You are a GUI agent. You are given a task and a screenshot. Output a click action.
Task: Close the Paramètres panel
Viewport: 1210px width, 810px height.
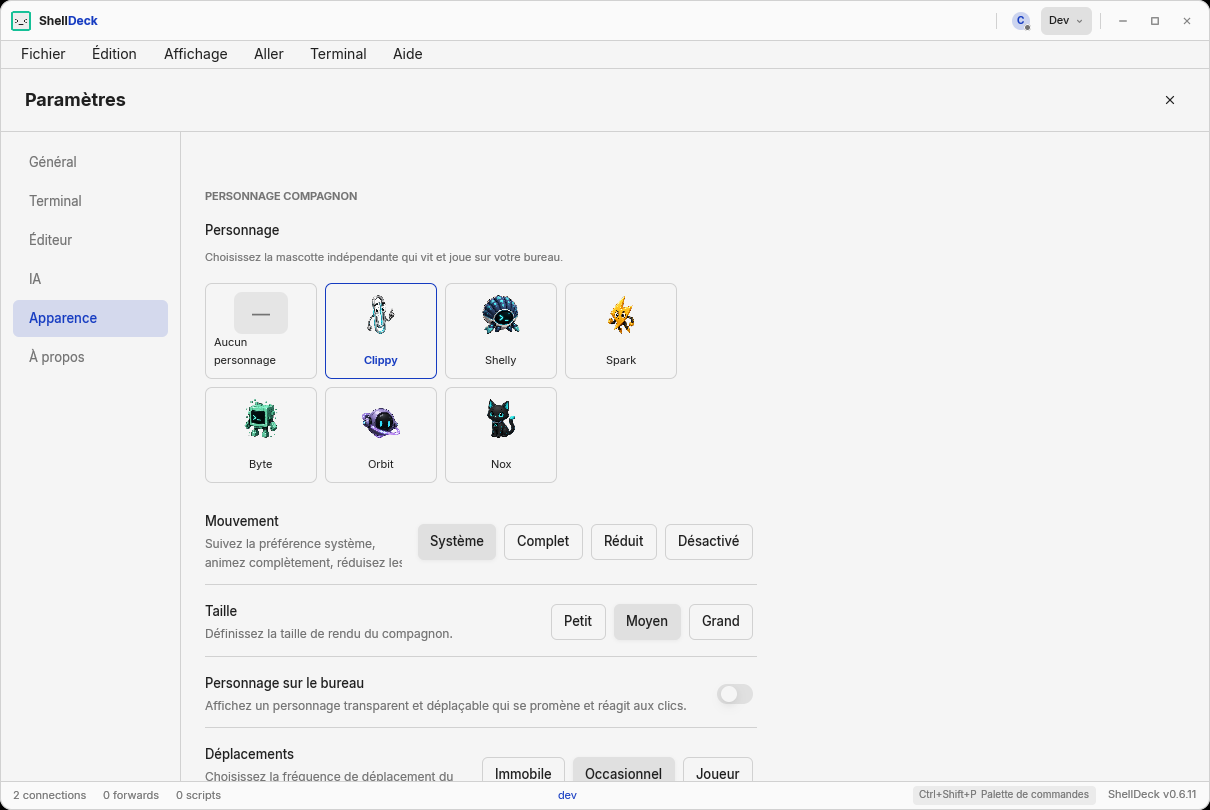tap(1170, 100)
